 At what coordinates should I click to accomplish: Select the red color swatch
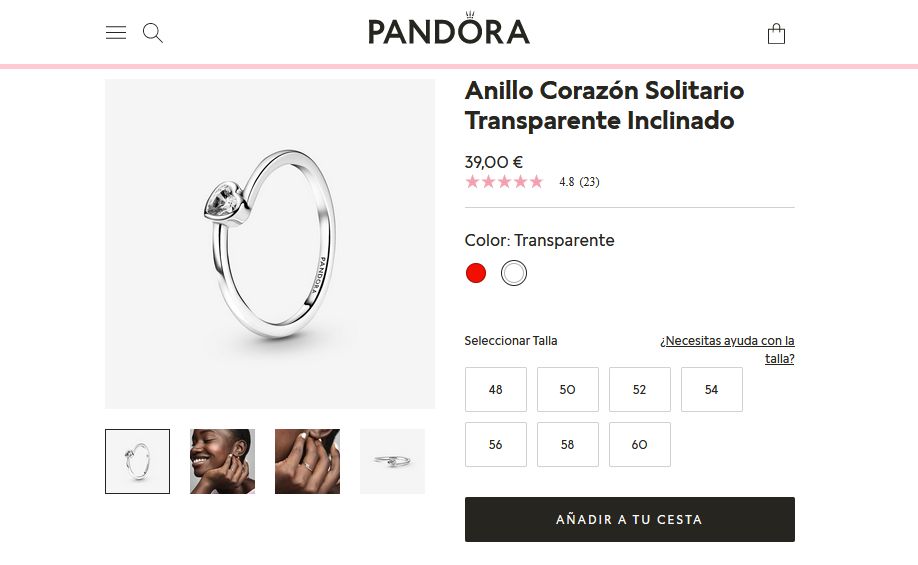pyautogui.click(x=476, y=273)
